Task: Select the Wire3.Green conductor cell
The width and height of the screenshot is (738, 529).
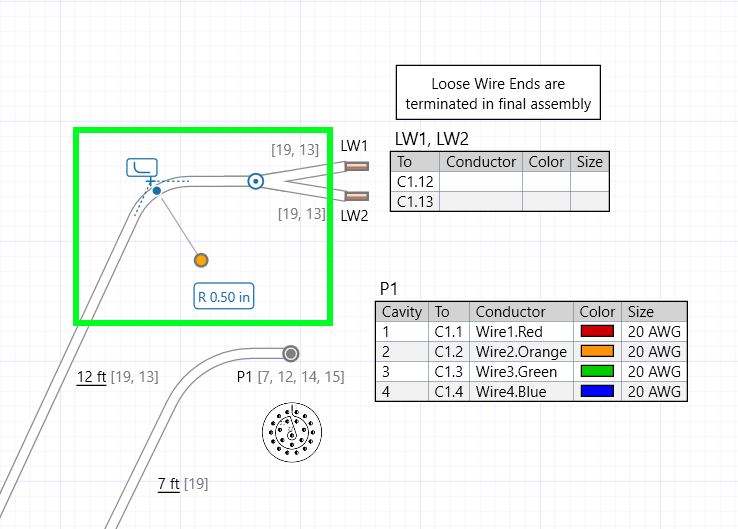Action: [521, 371]
